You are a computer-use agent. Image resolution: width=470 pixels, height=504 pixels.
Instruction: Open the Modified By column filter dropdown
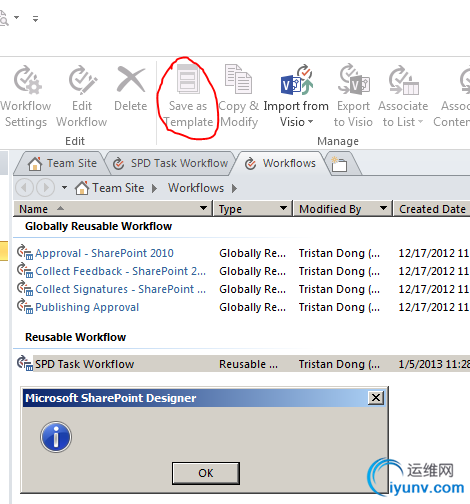[383, 208]
